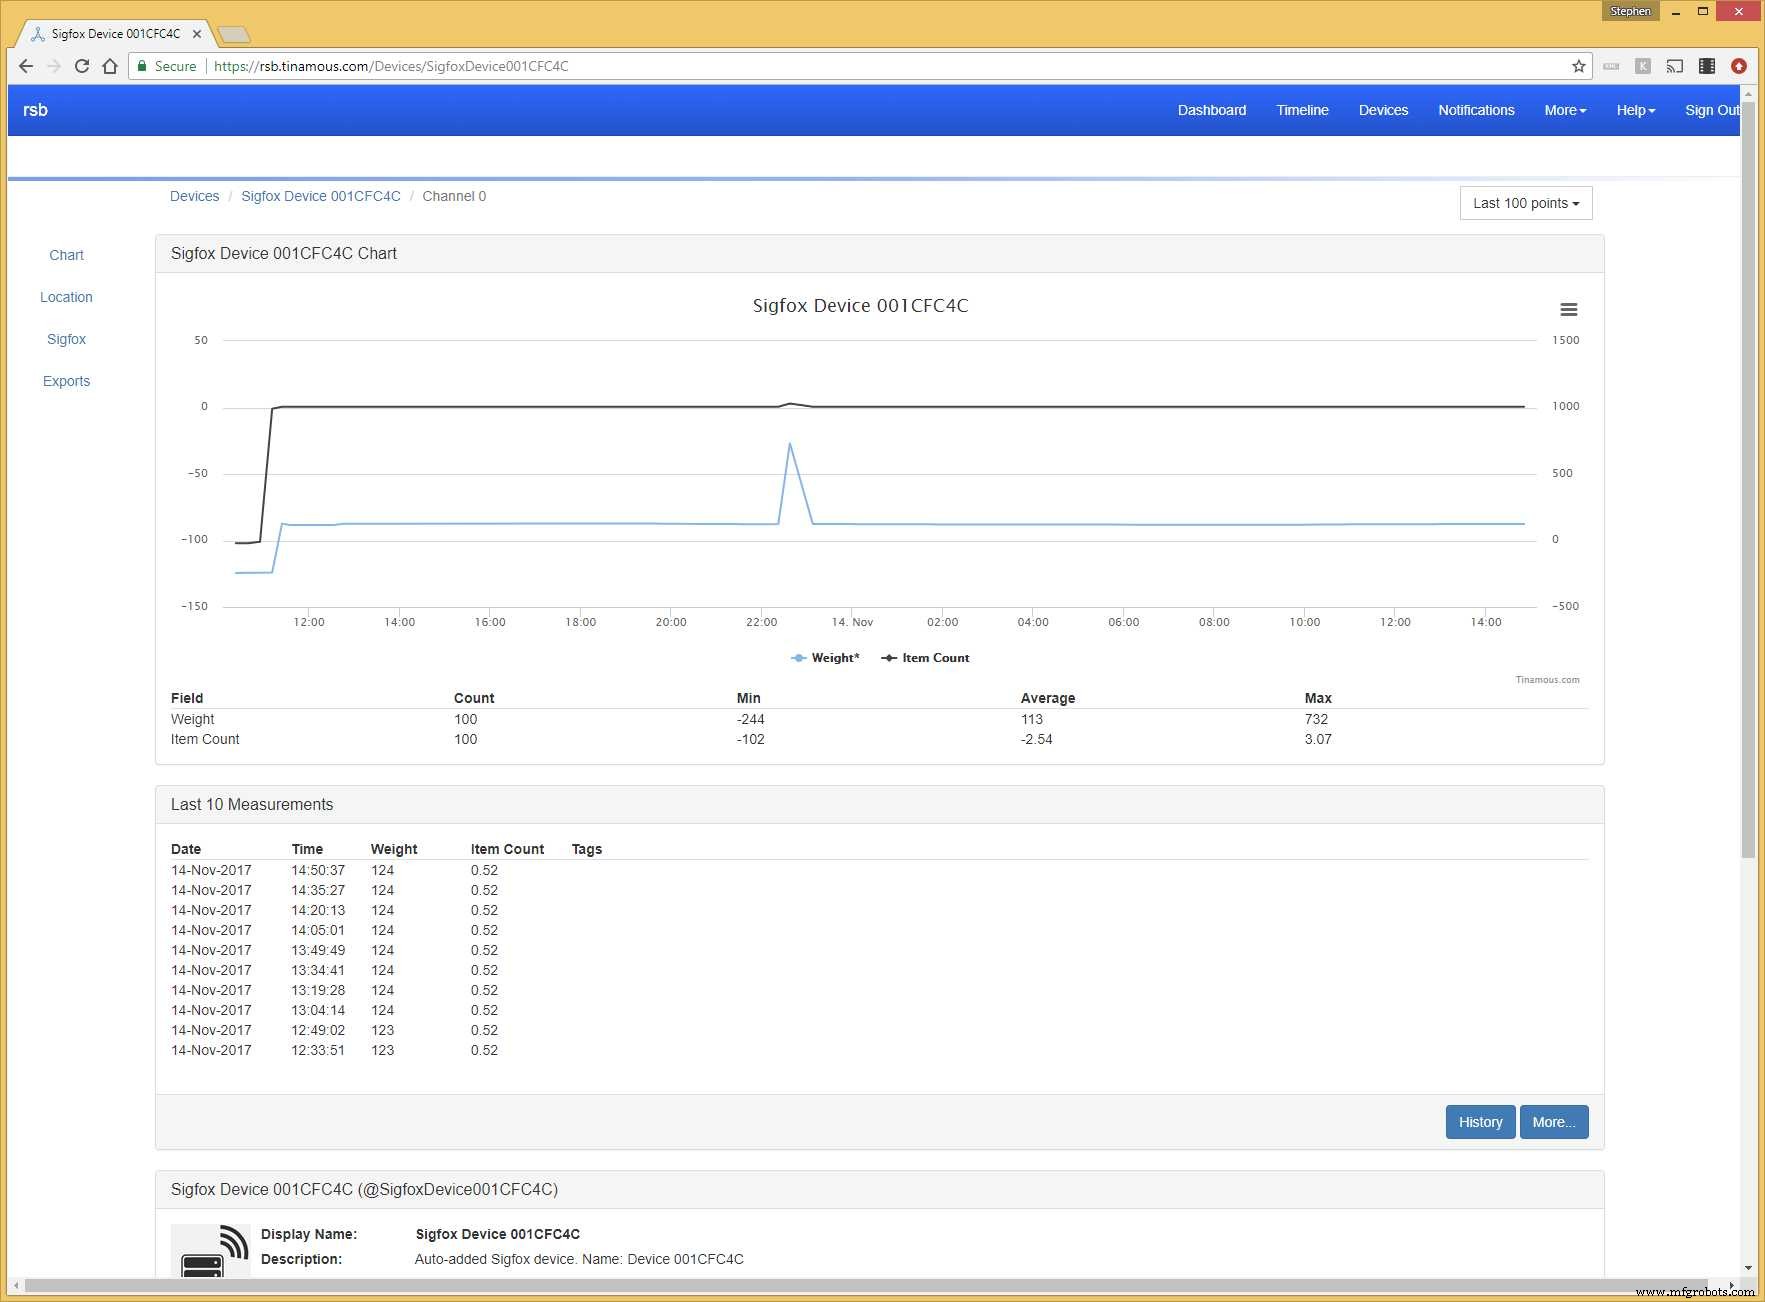
Task: Open the Sigfox Device 001CFC4C breadcrumb link
Action: pyautogui.click(x=320, y=196)
